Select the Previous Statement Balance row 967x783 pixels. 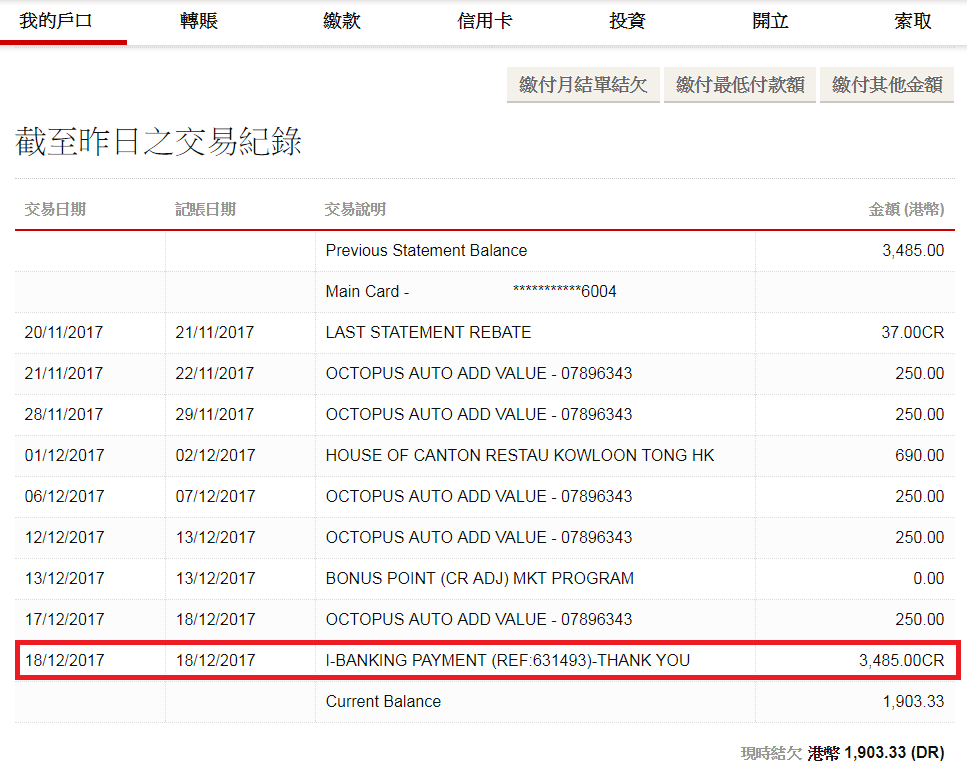[x=426, y=250]
